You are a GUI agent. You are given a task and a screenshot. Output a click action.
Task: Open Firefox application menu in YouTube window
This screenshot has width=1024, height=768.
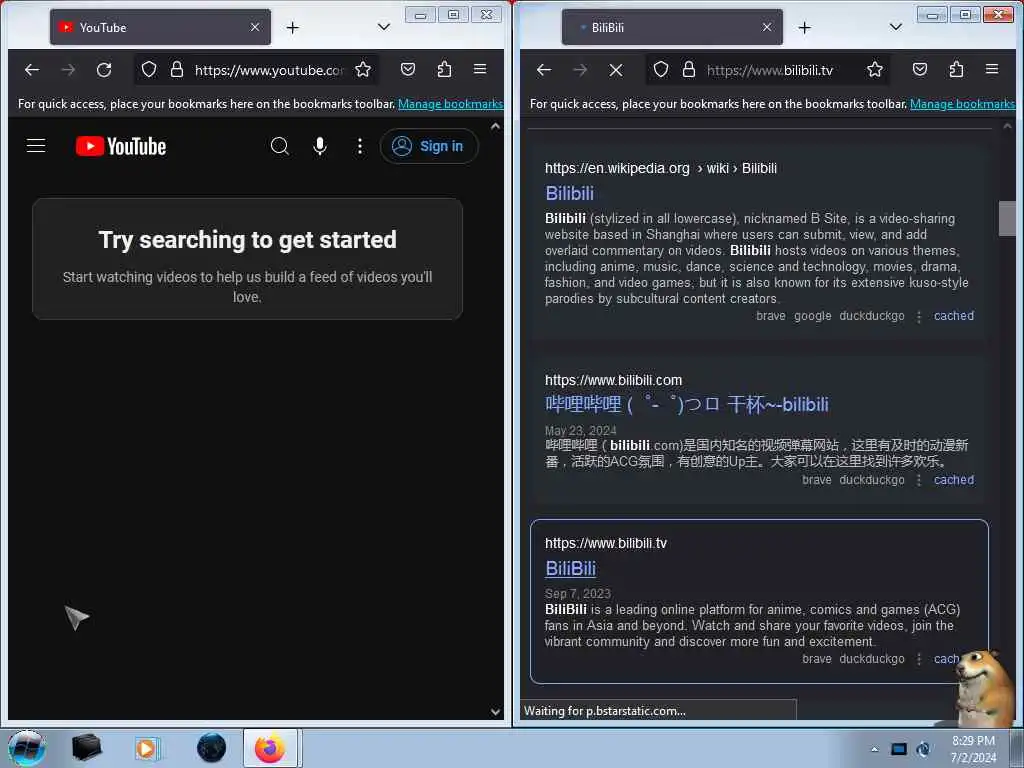coord(480,69)
